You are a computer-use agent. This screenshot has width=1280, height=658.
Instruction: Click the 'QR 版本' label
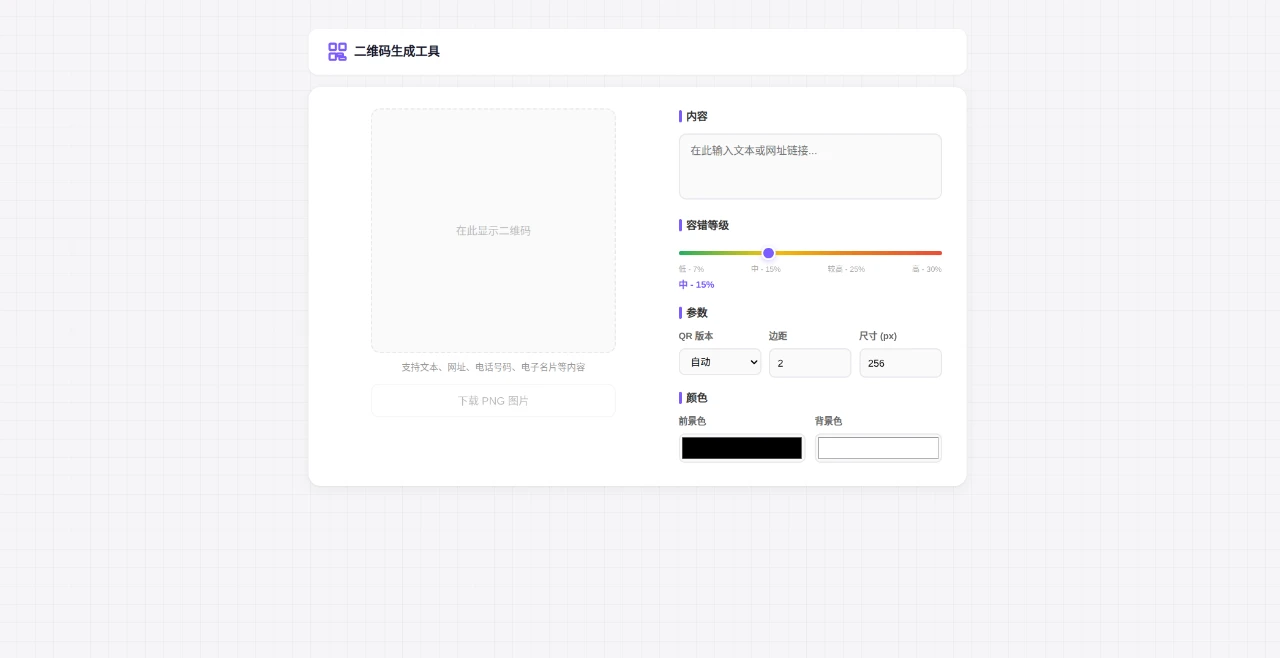(696, 336)
